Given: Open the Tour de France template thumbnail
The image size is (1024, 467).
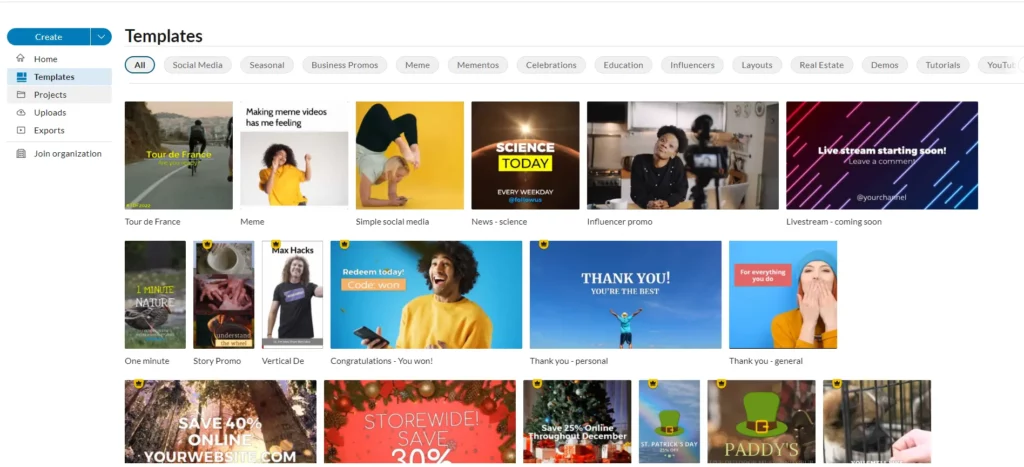Looking at the screenshot, I should (x=178, y=155).
